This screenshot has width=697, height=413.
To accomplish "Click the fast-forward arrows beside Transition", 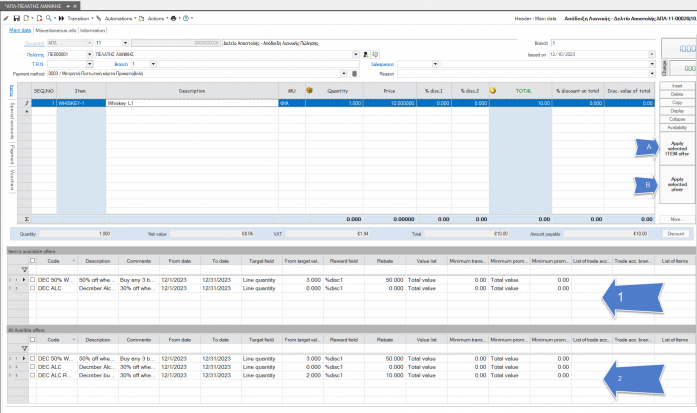I will click(x=61, y=18).
